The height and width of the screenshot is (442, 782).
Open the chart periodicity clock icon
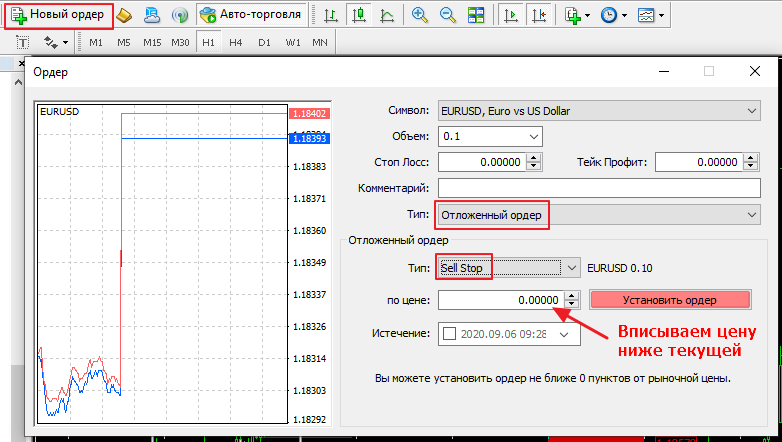[613, 15]
